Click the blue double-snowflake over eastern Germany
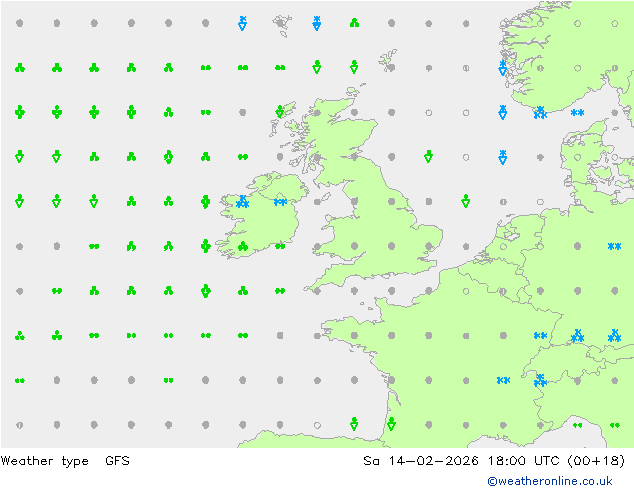 pyautogui.click(x=615, y=246)
